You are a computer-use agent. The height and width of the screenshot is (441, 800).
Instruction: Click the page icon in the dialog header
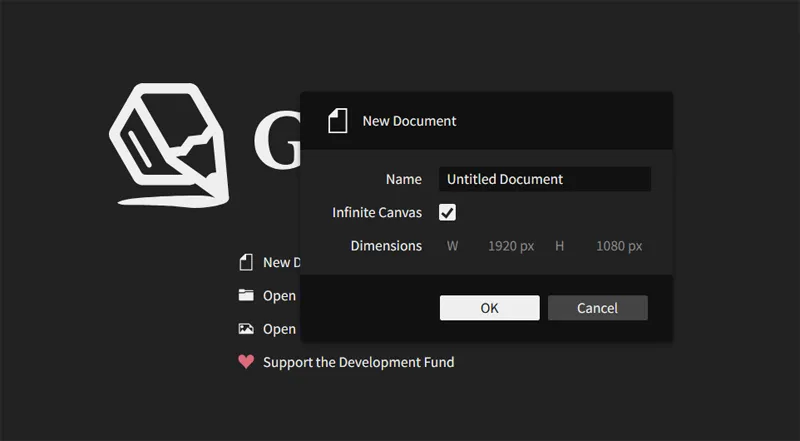(338, 121)
